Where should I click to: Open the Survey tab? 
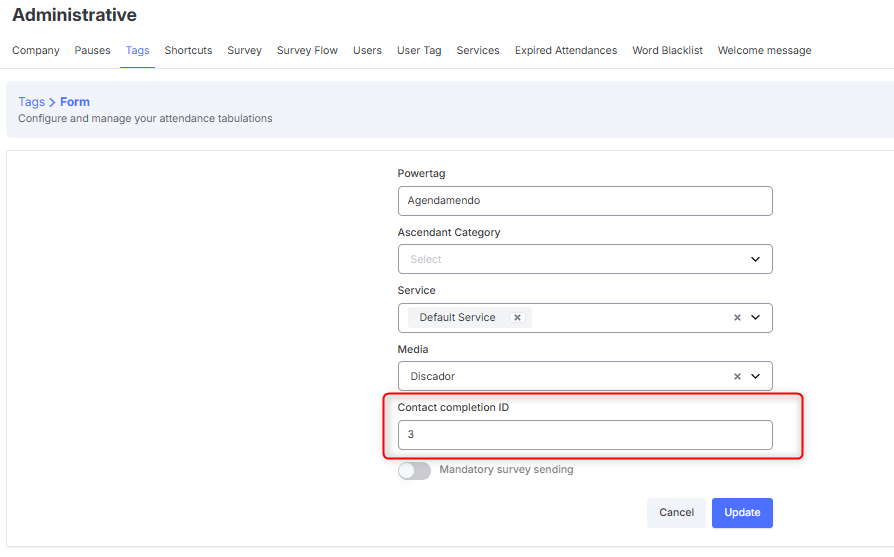coord(245,50)
